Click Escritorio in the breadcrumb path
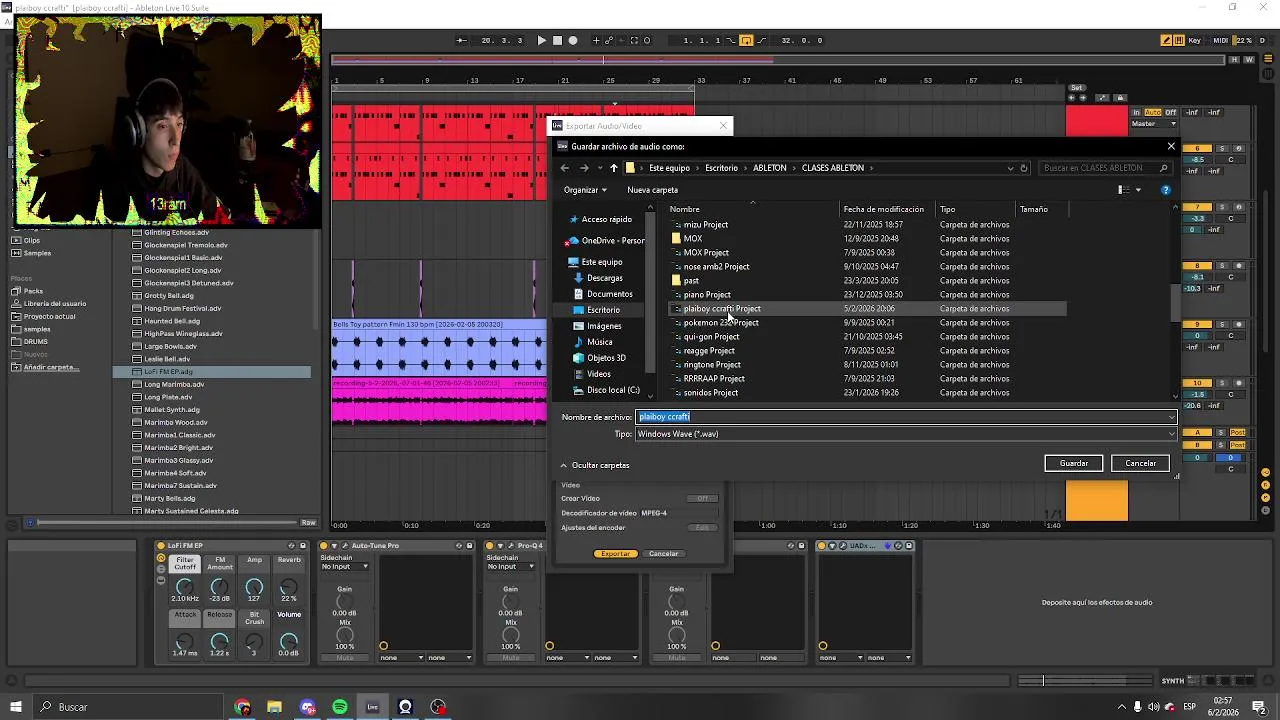This screenshot has height=720, width=1280. 721,168
